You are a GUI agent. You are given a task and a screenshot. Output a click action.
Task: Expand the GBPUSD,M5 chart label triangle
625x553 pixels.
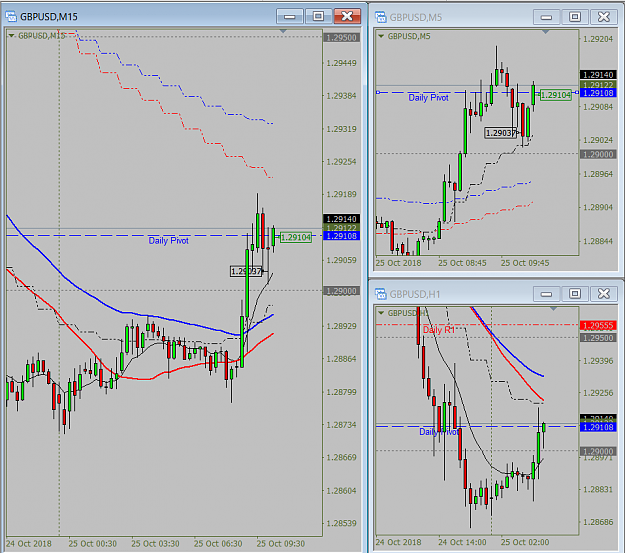click(x=381, y=36)
